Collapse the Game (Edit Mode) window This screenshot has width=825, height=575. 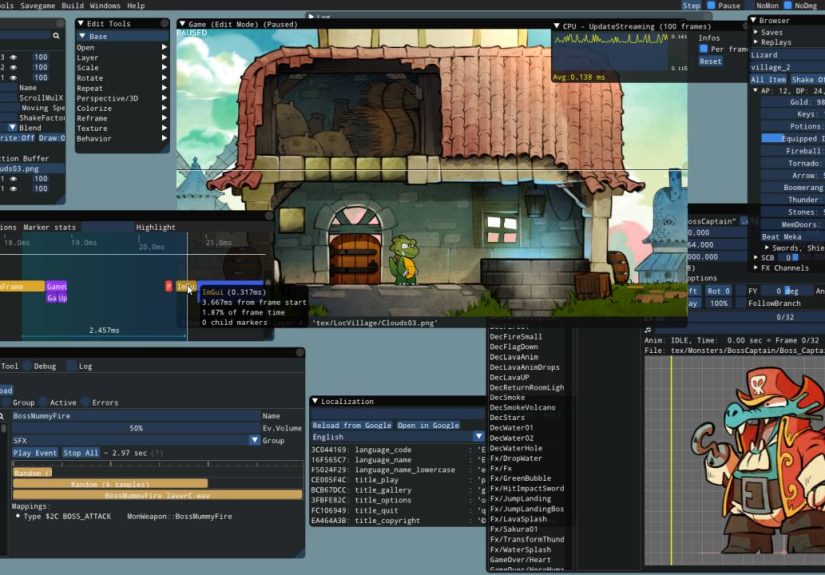pos(183,24)
